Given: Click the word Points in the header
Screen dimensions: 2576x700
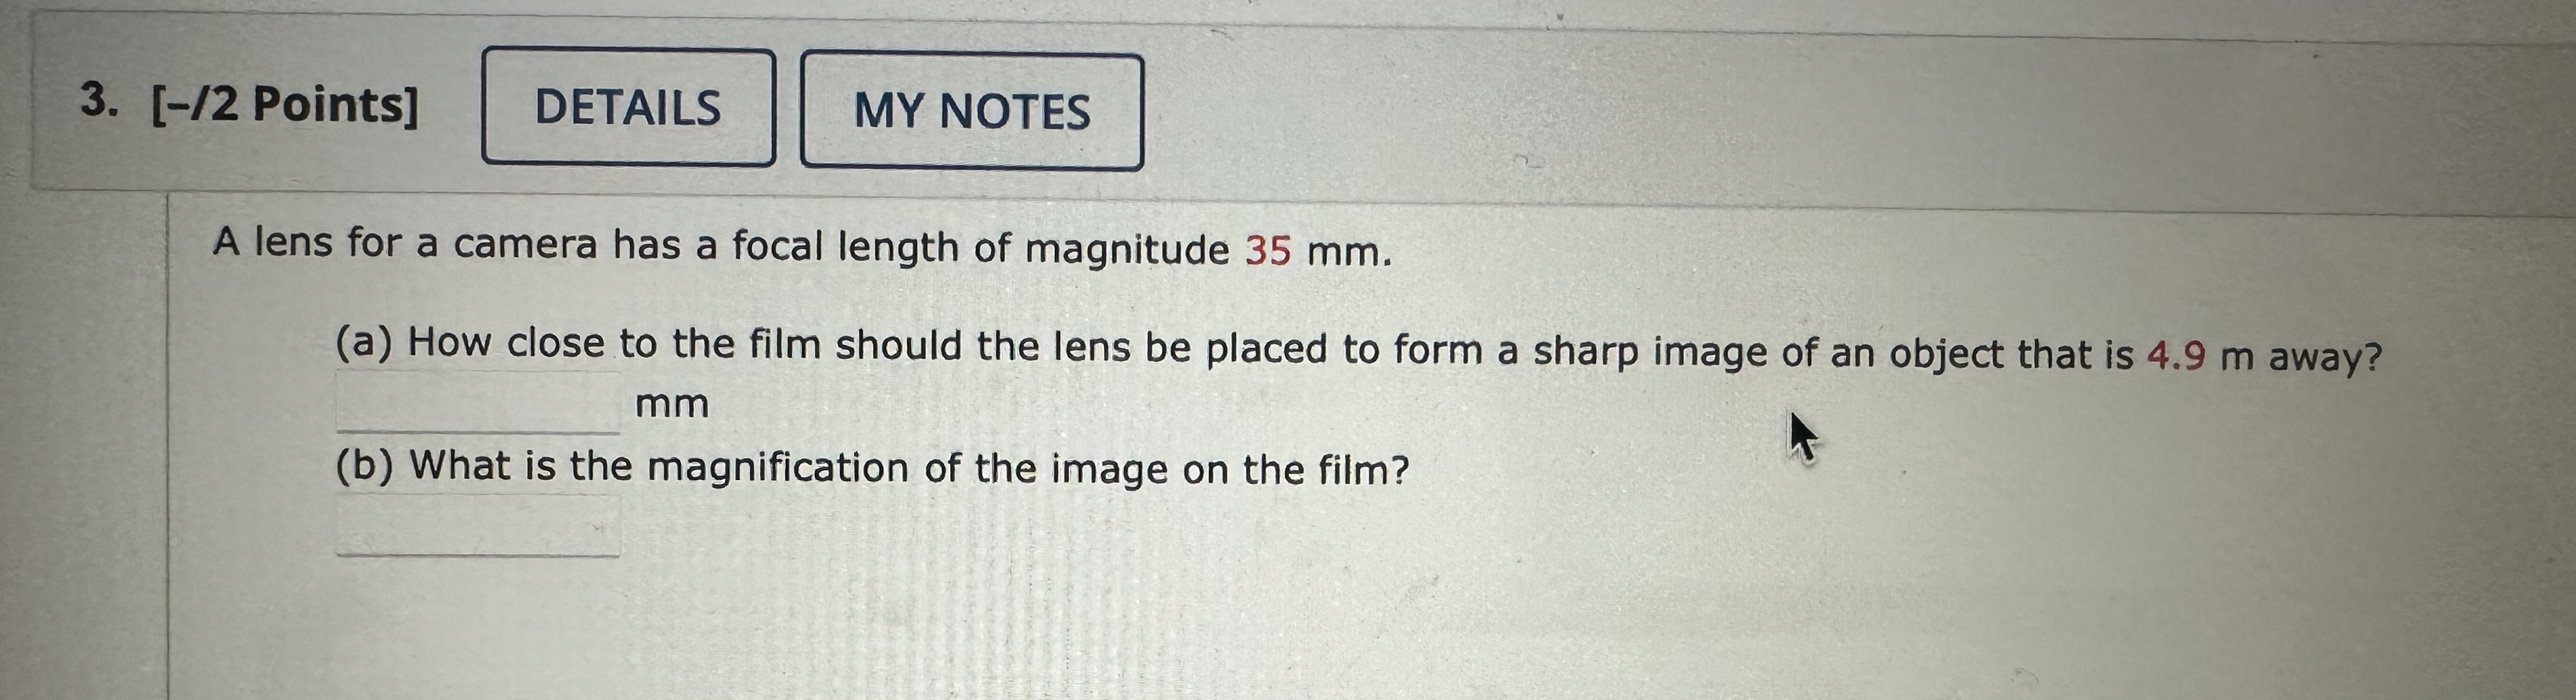Looking at the screenshot, I should [x=340, y=103].
